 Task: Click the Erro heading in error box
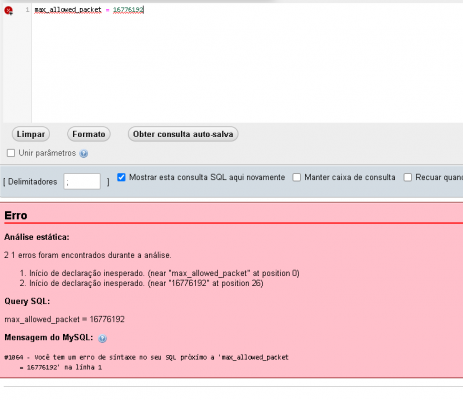pyautogui.click(x=16, y=215)
